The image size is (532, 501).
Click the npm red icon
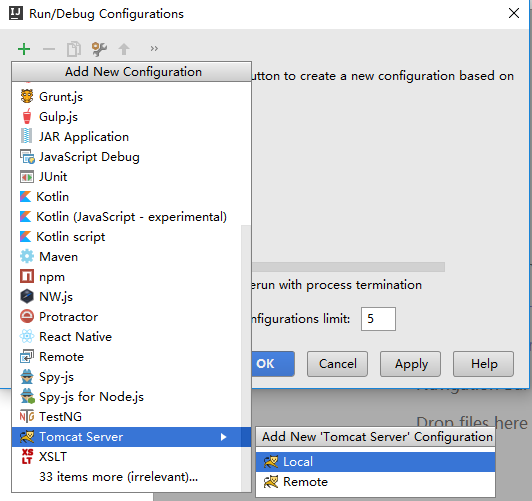(x=27, y=276)
